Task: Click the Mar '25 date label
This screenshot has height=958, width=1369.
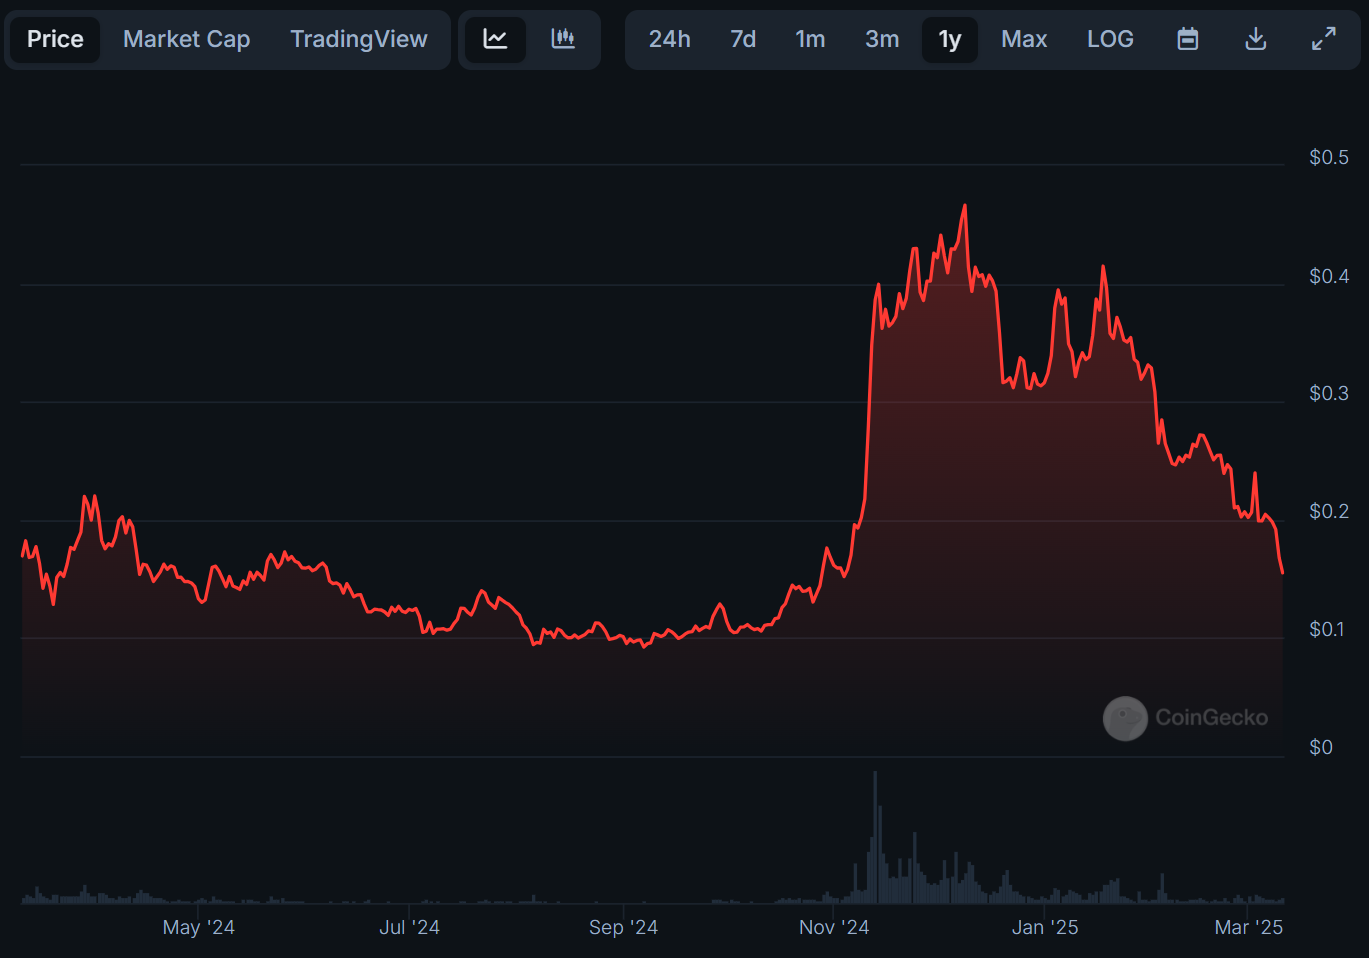Action: click(x=1248, y=927)
